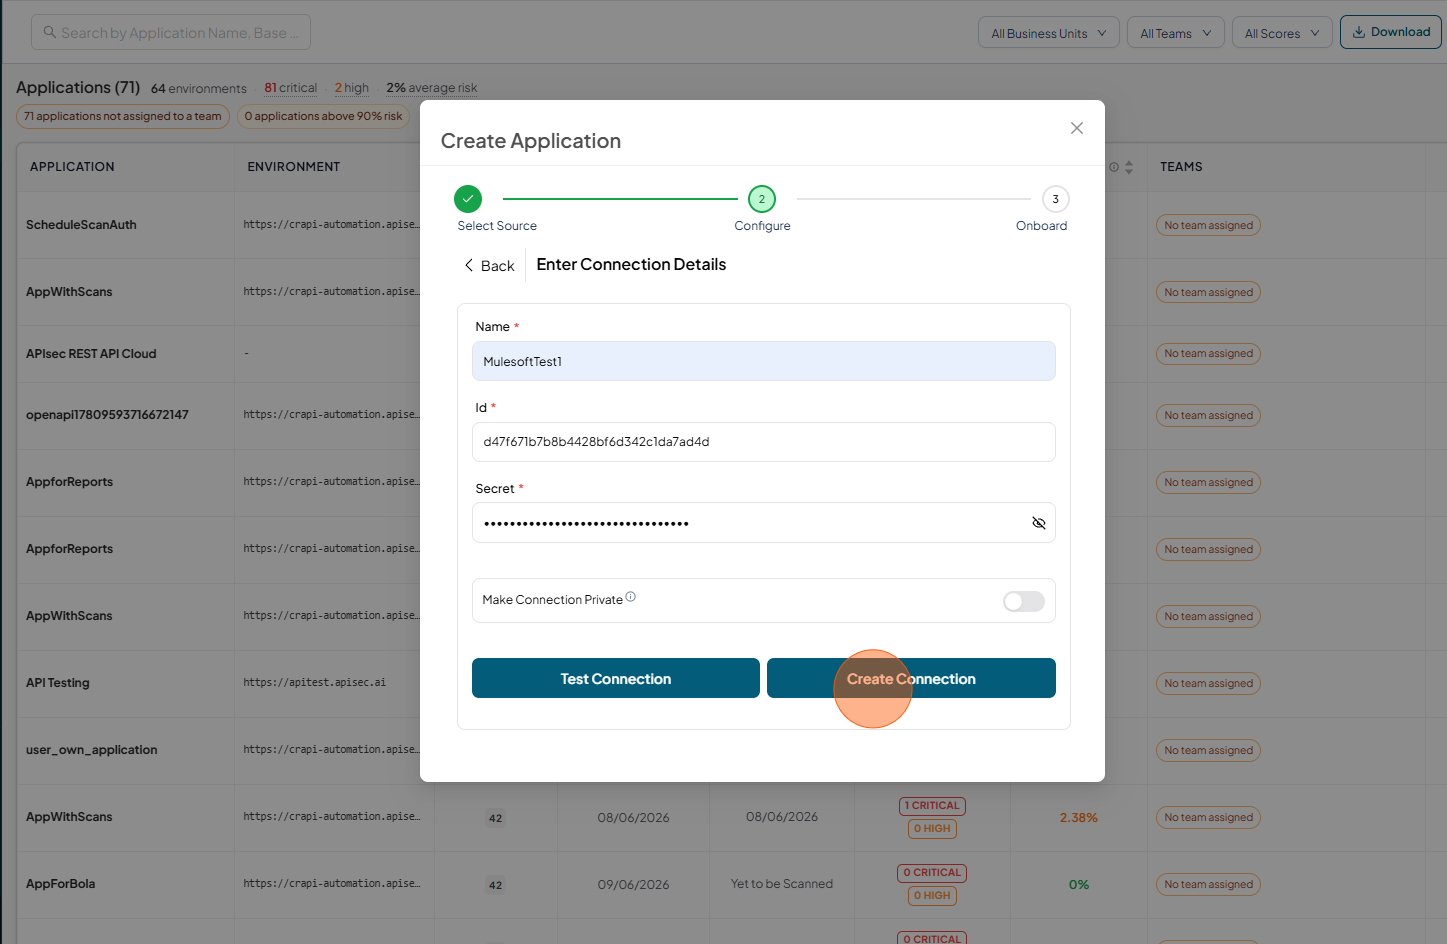This screenshot has width=1447, height=944.
Task: Click into the Name field containing MulesoftTest1
Action: pyautogui.click(x=764, y=361)
